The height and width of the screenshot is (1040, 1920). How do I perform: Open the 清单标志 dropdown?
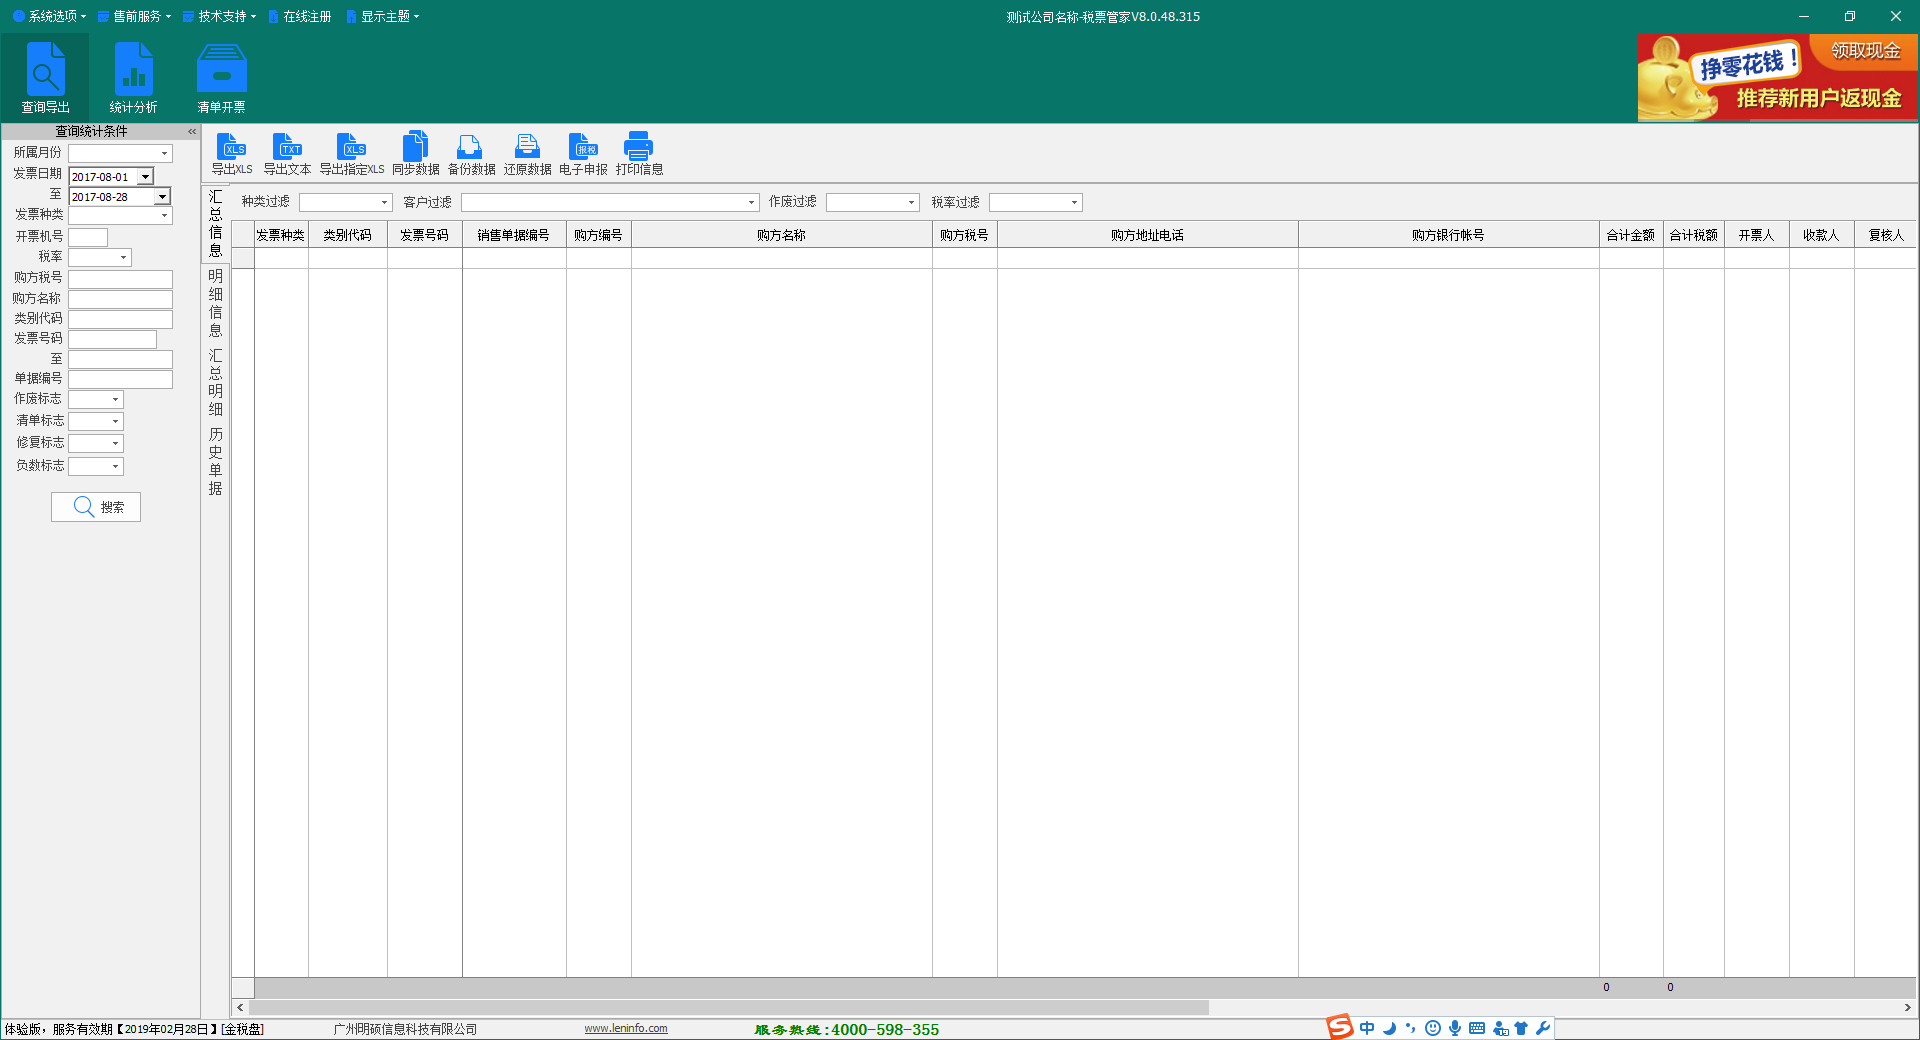tap(115, 421)
